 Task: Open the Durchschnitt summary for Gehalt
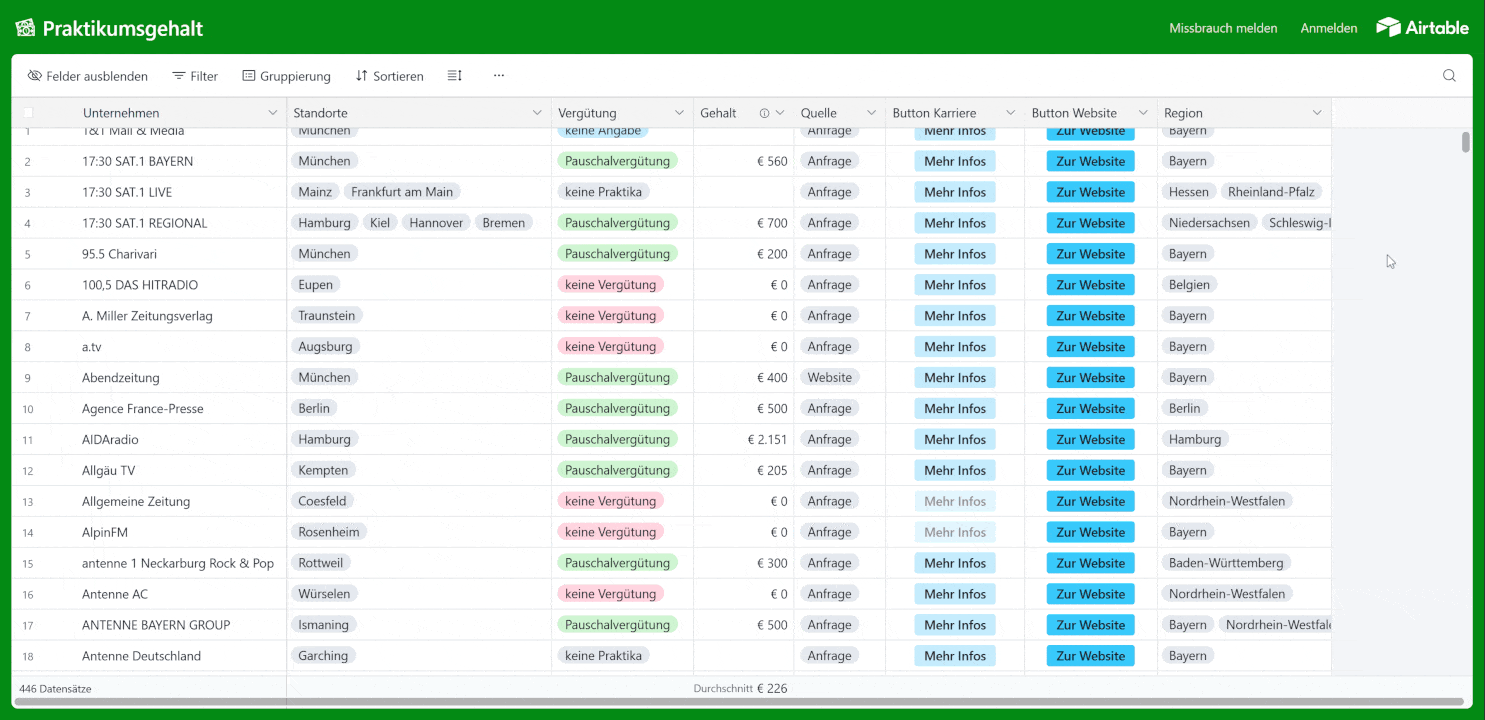click(x=741, y=688)
